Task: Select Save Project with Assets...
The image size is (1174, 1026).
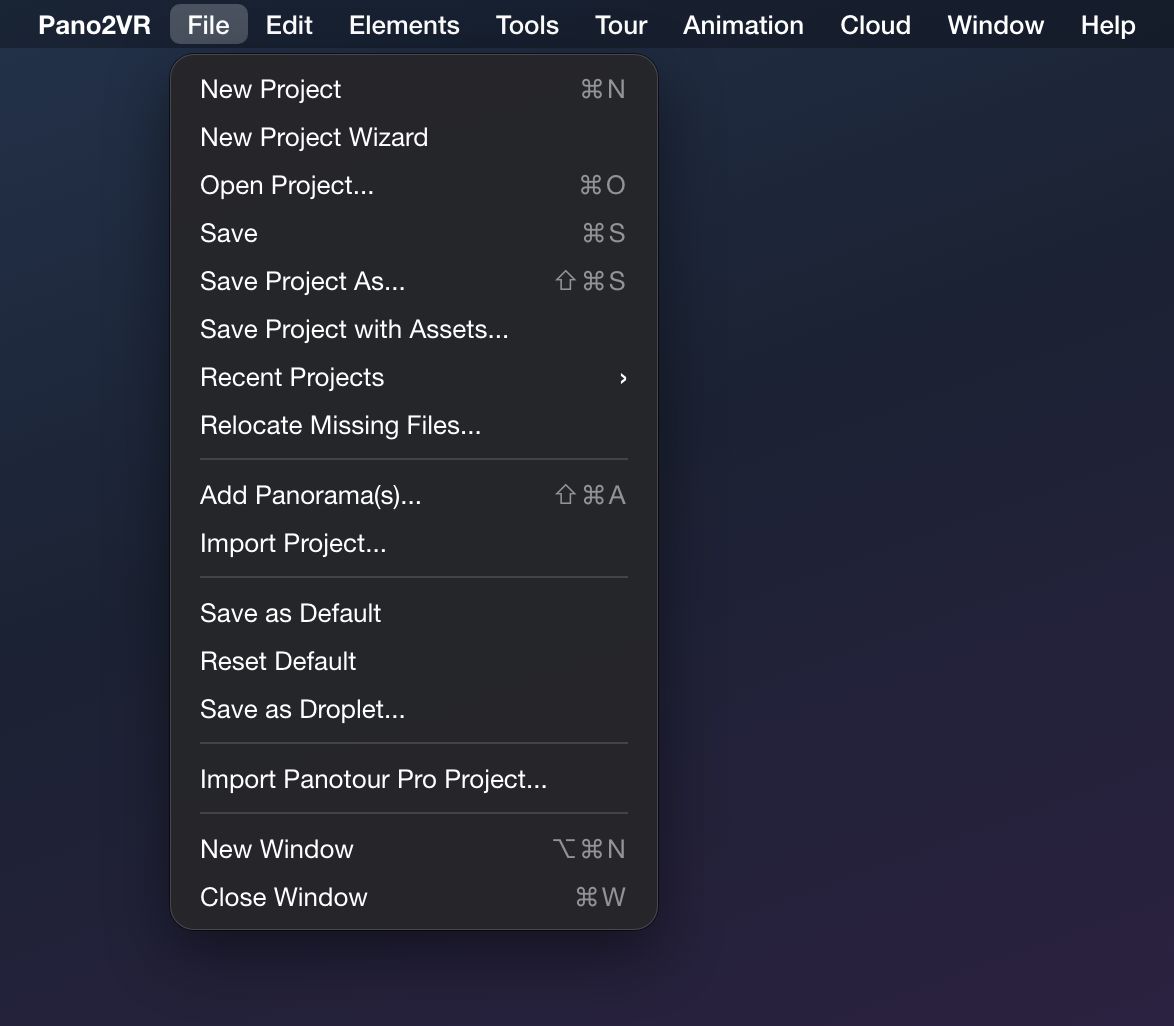Action: point(414,329)
